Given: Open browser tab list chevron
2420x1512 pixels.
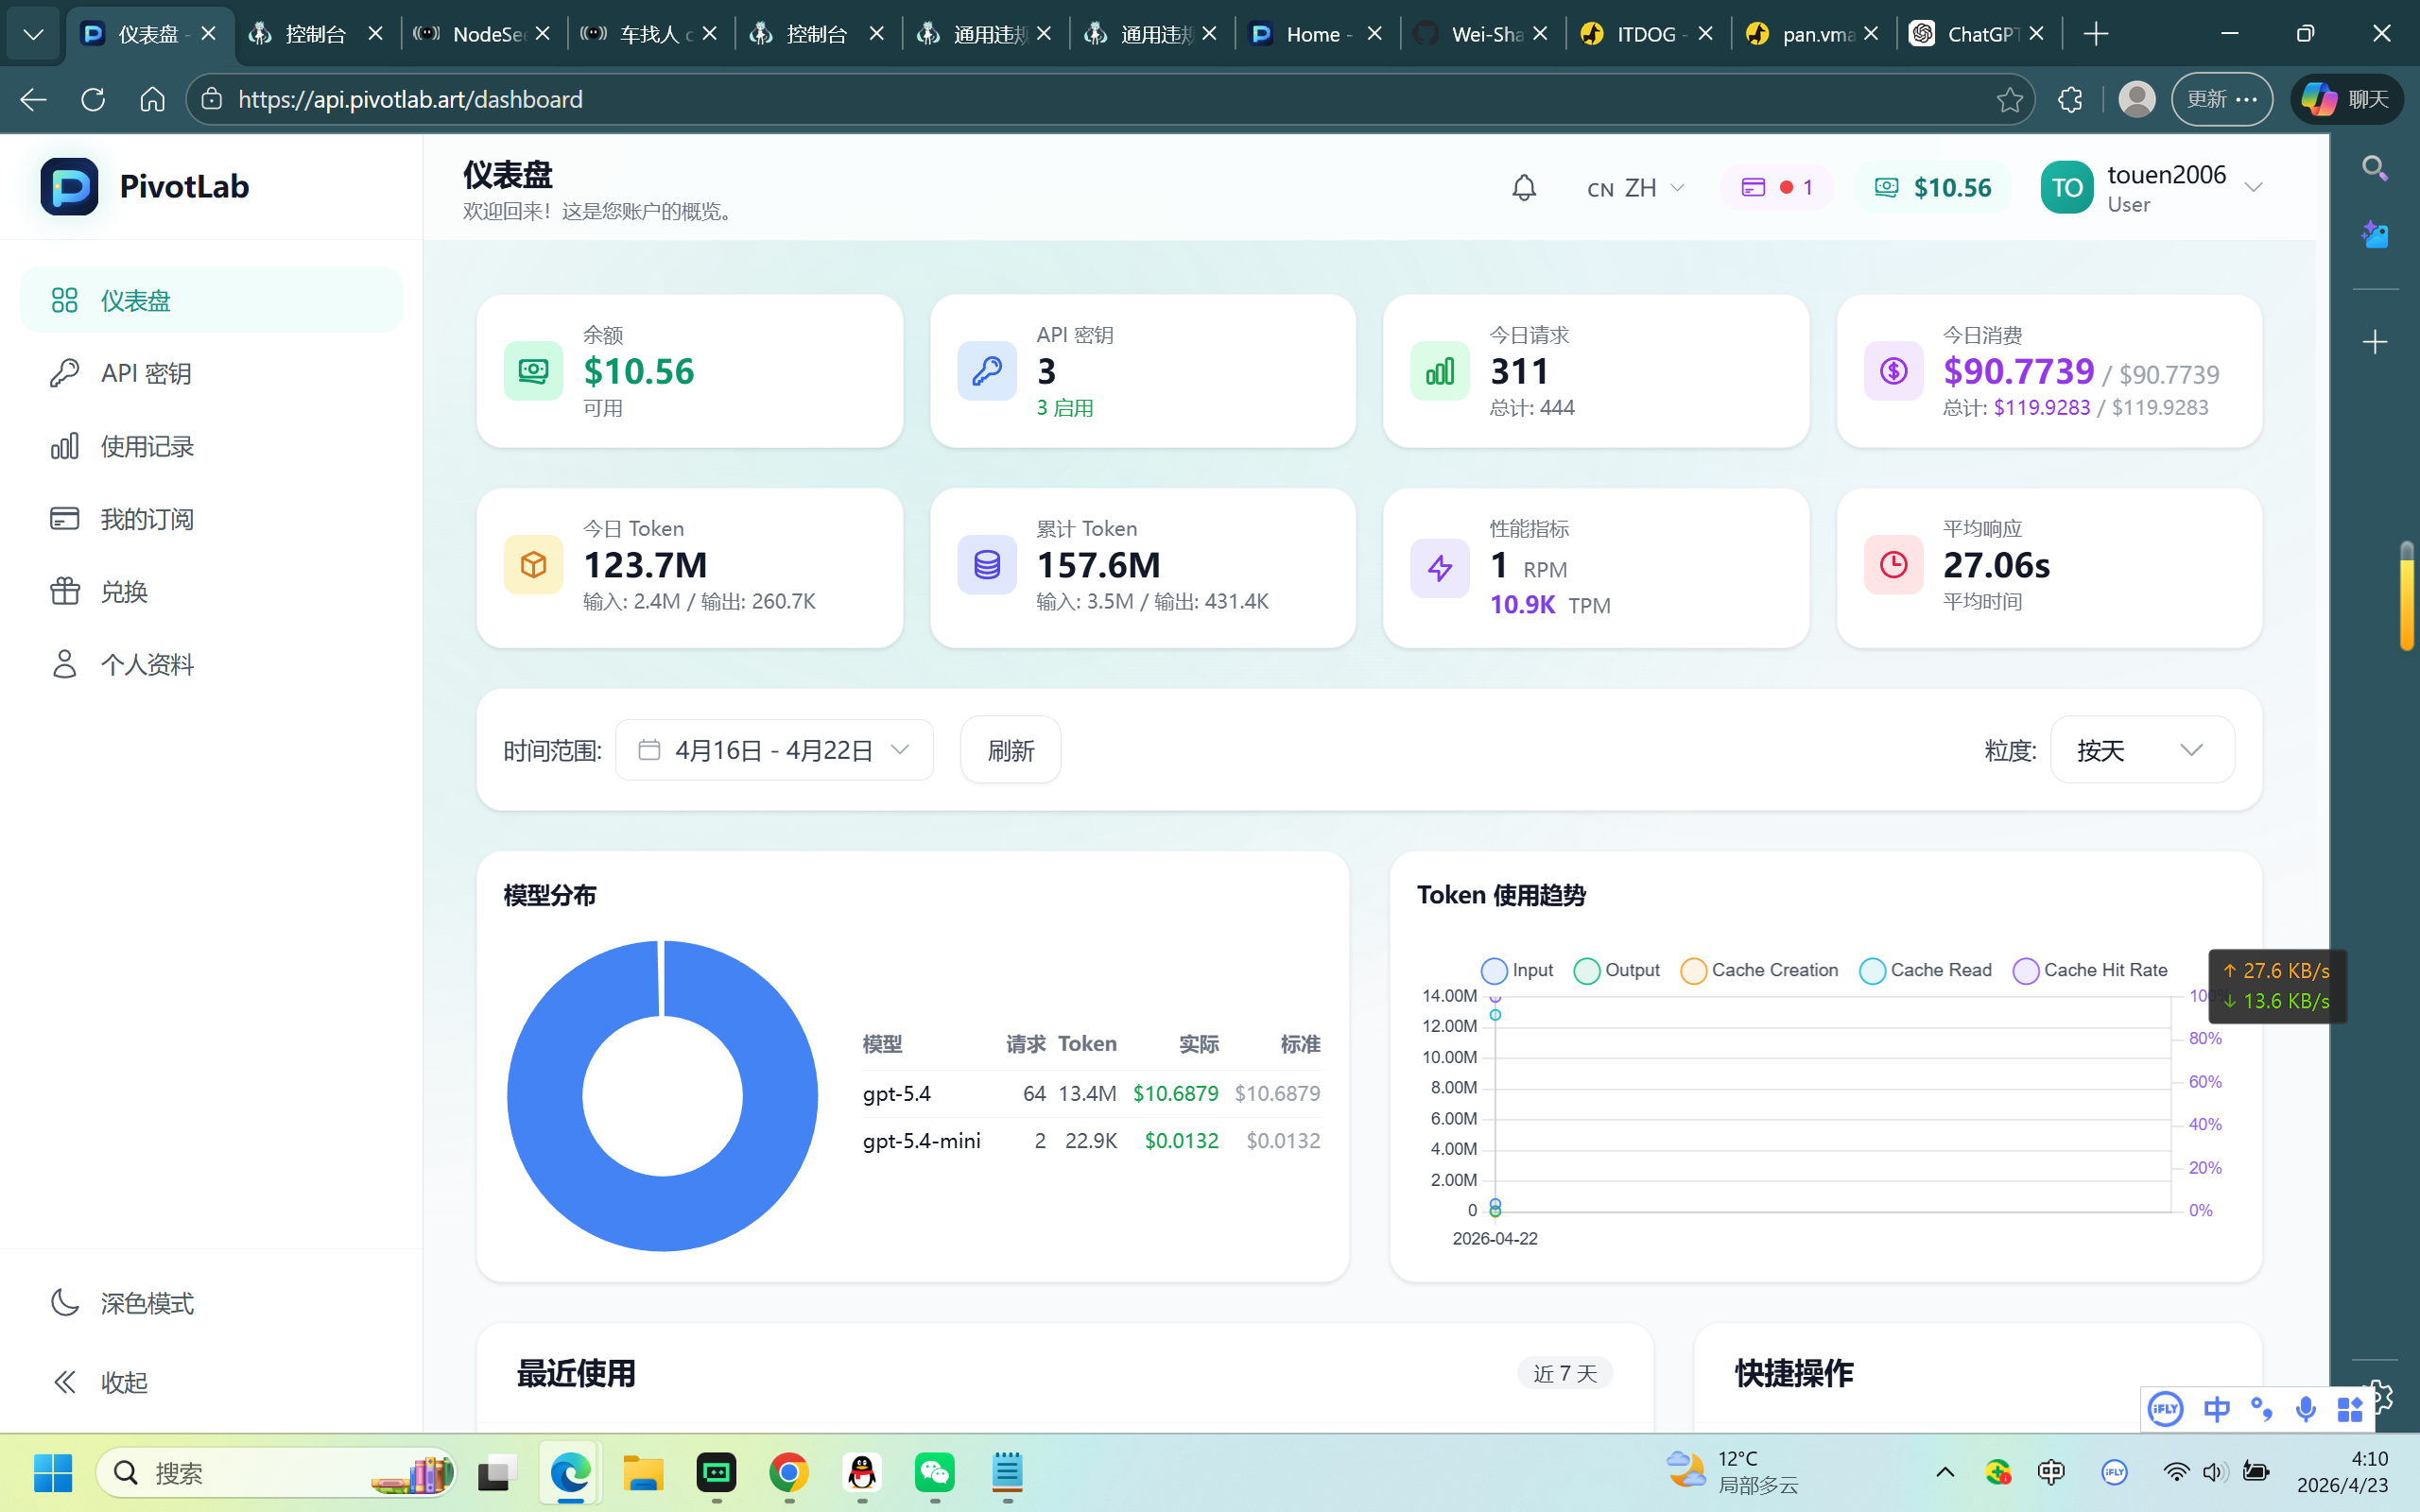Looking at the screenshot, I should [x=33, y=34].
